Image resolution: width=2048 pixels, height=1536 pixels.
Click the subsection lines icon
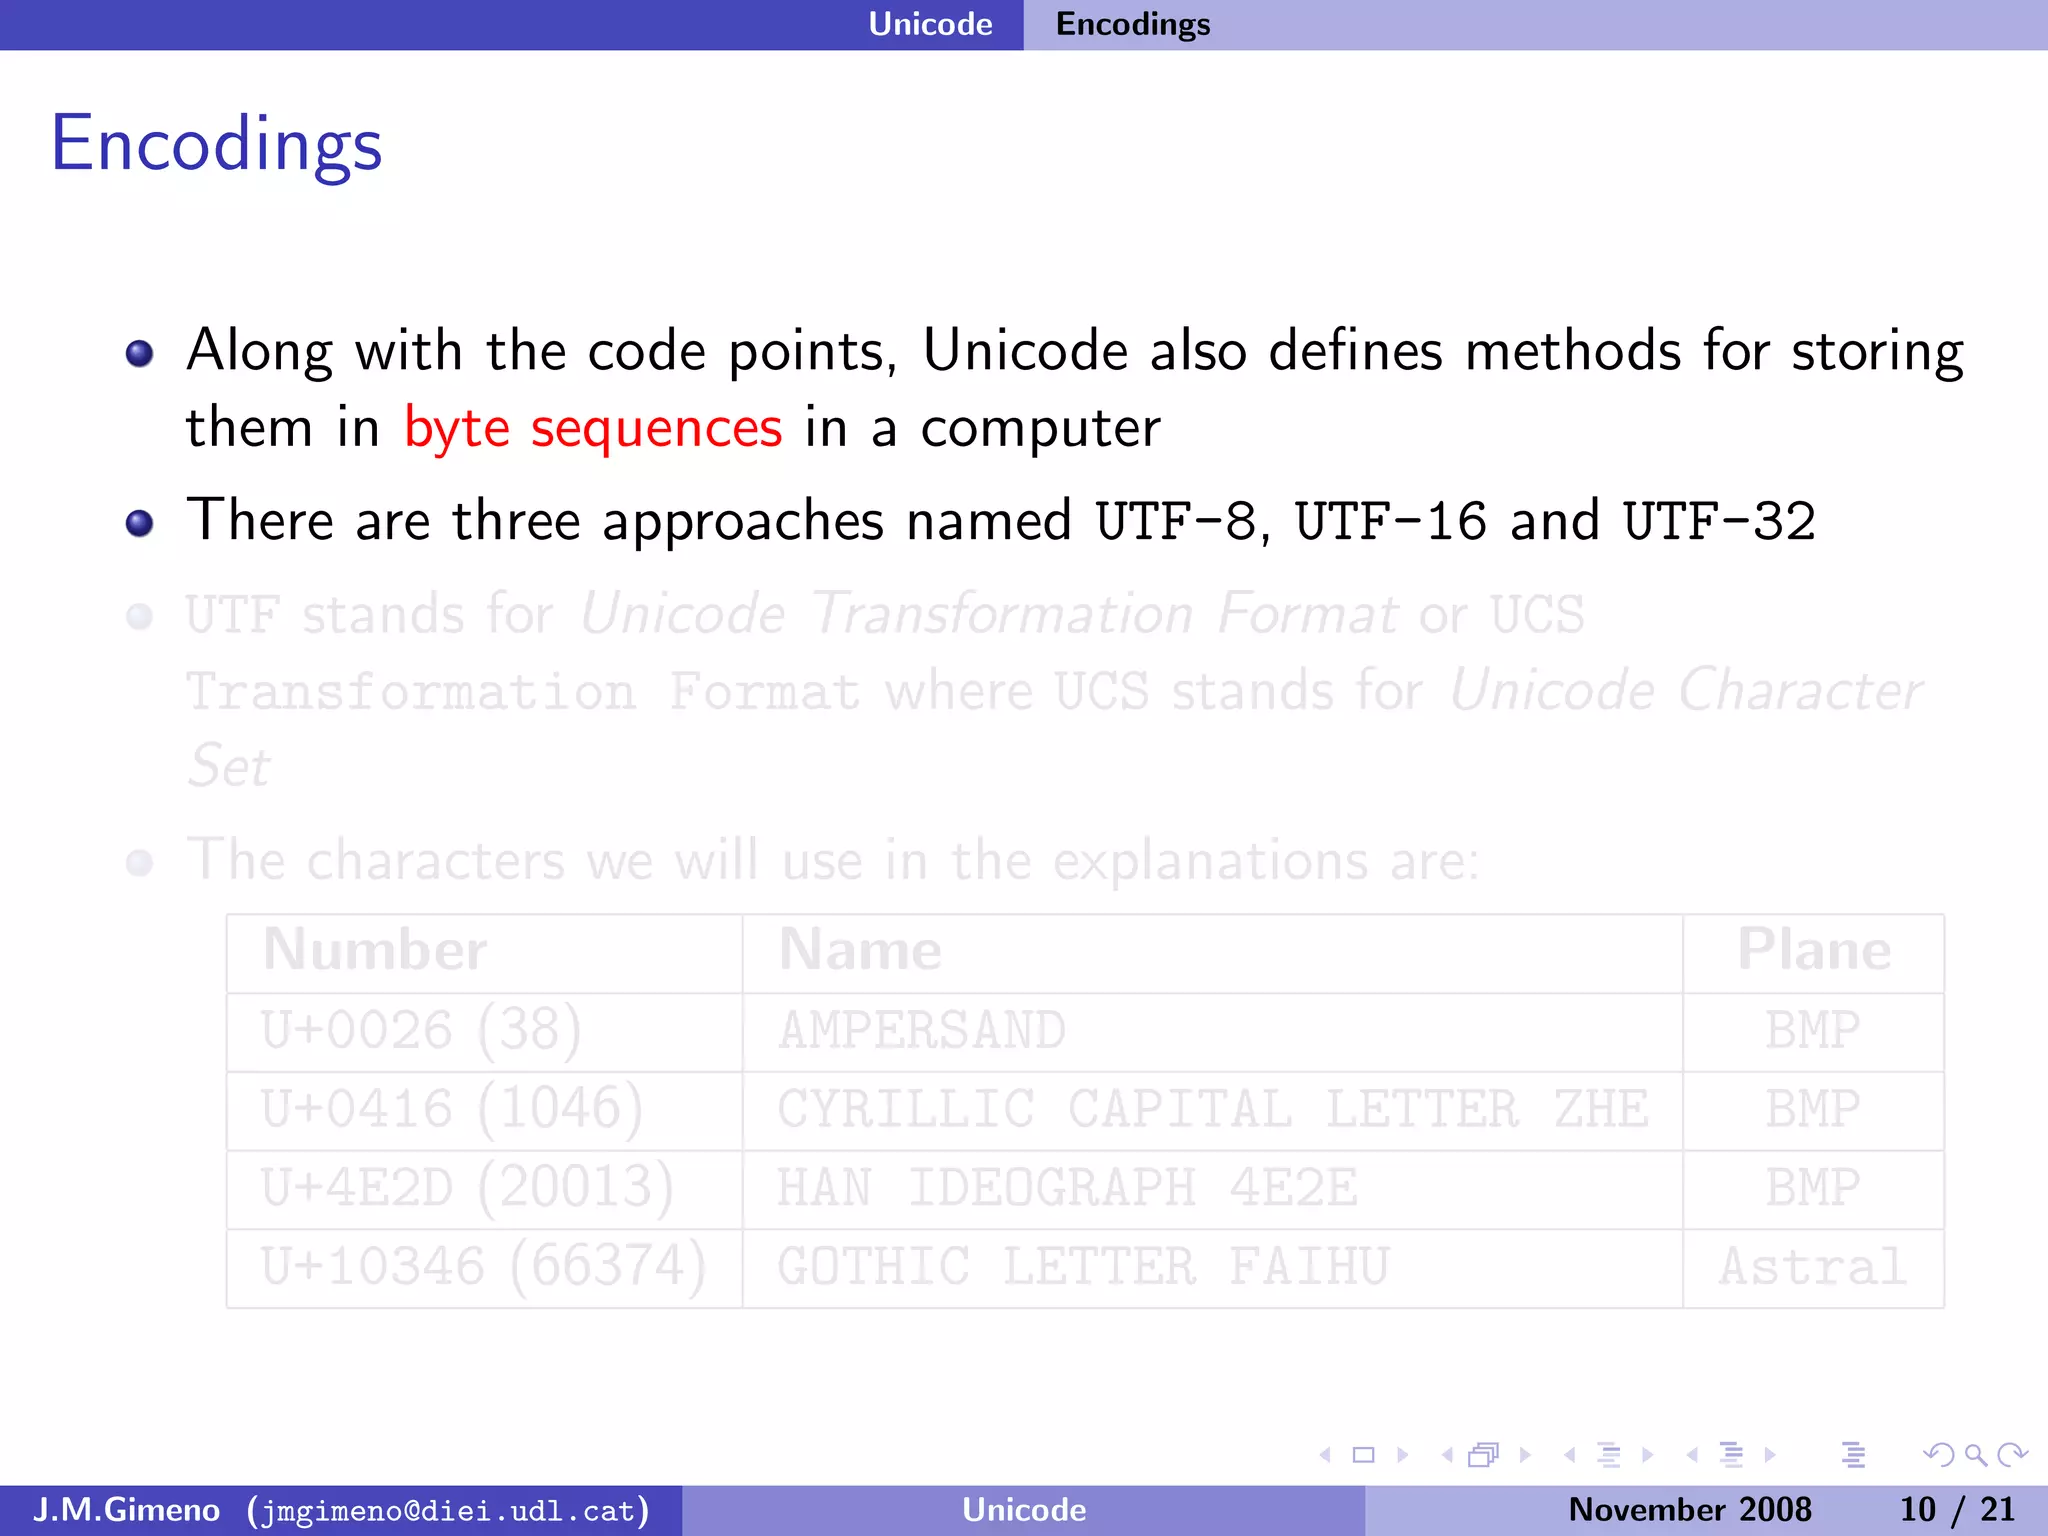[1609, 1455]
